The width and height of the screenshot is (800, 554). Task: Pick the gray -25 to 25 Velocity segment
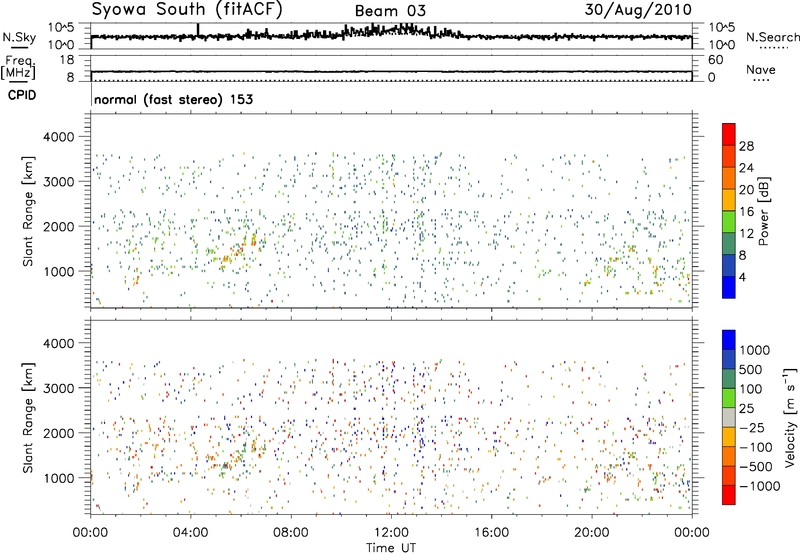[x=729, y=418]
